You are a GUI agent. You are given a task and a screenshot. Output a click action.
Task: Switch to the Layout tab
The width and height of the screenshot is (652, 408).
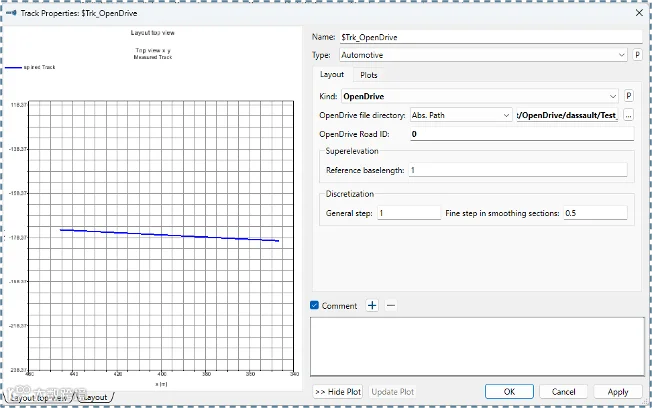tap(332, 74)
